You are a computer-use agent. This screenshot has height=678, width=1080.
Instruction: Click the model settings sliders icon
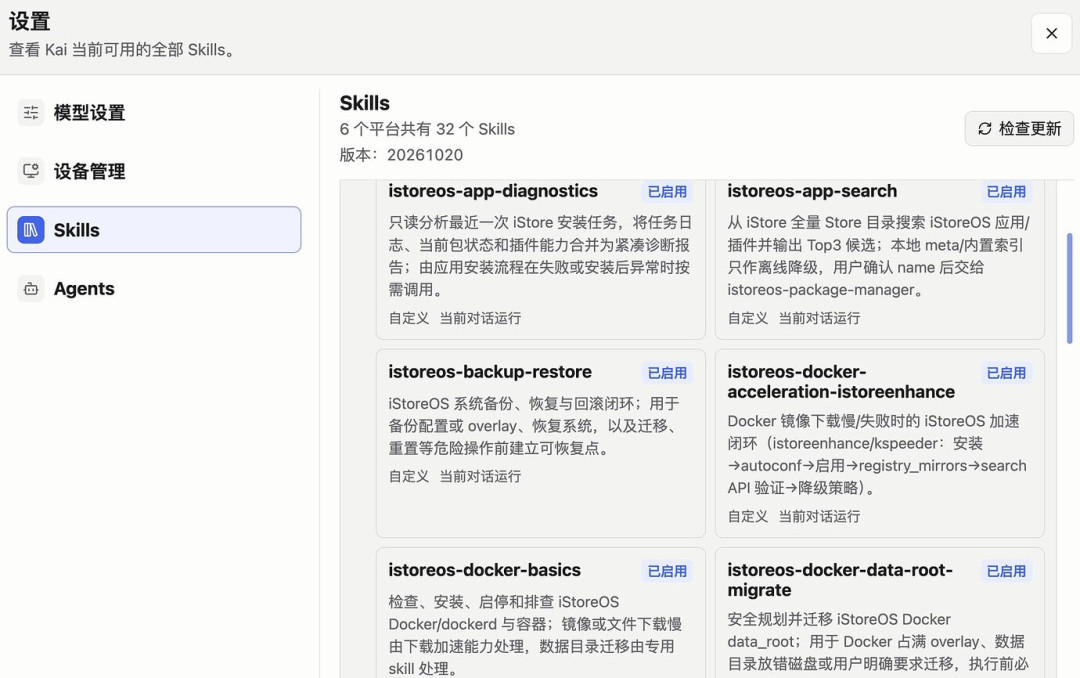tap(31, 112)
